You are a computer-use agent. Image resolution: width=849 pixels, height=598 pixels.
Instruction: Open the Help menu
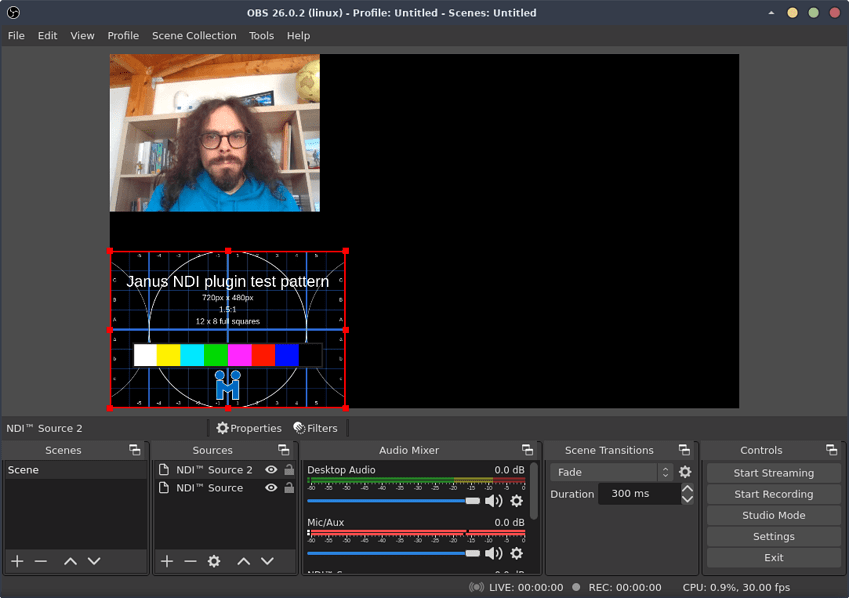(298, 36)
